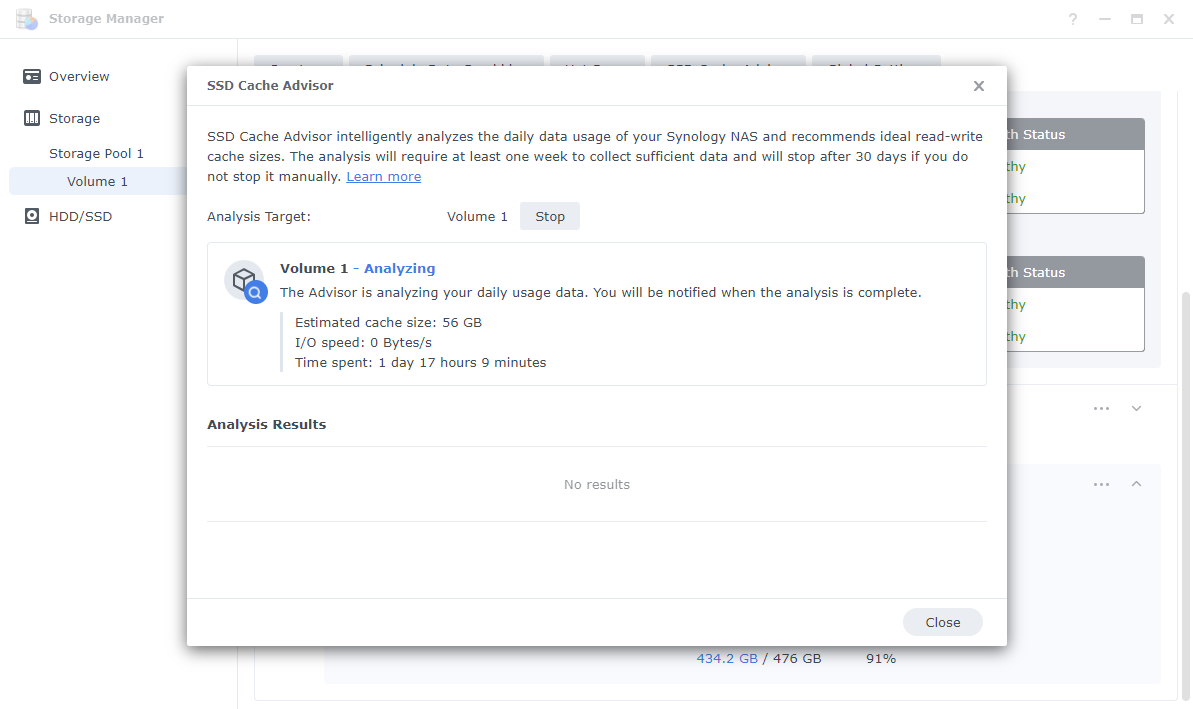This screenshot has width=1193, height=709.
Task: Open the lower three-dots more options menu
Action: point(1101,485)
